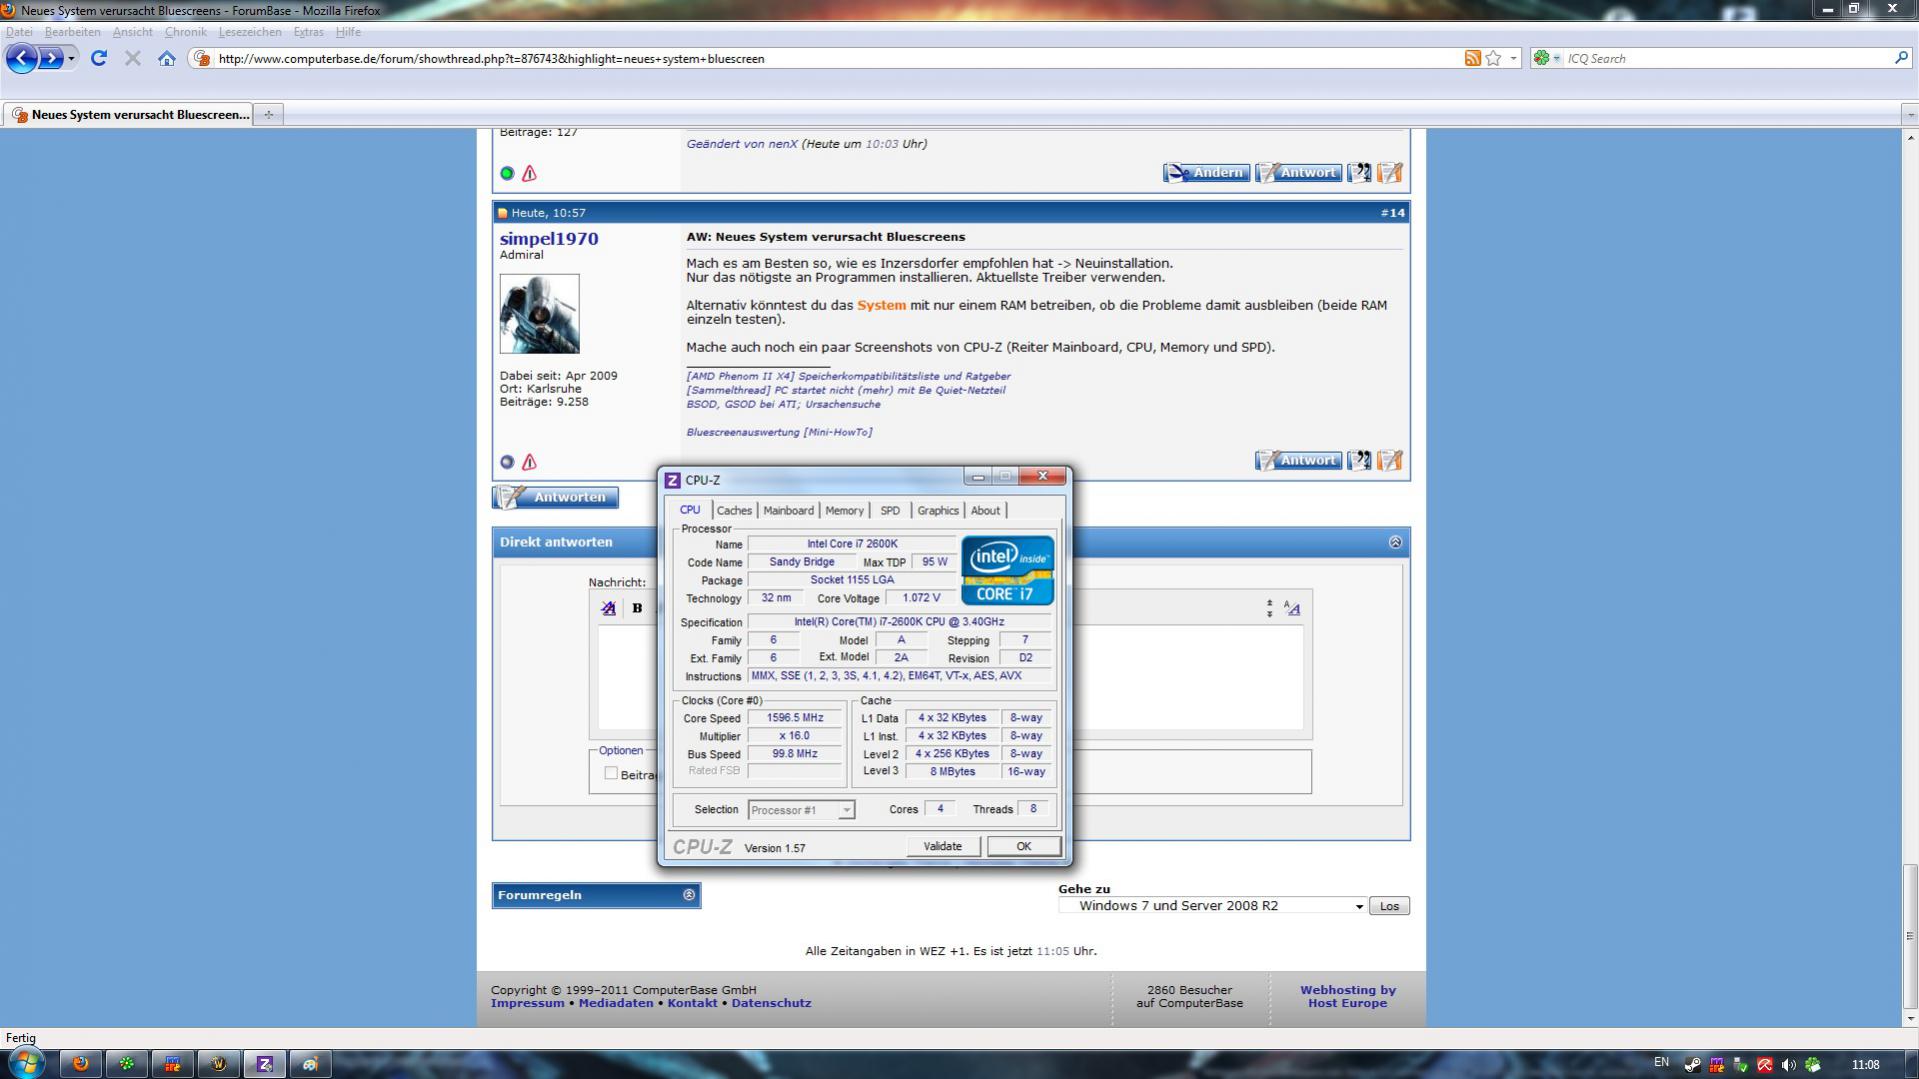This screenshot has width=1919, height=1079.
Task: Apply bold formatting in the reply editor
Action: pos(637,608)
